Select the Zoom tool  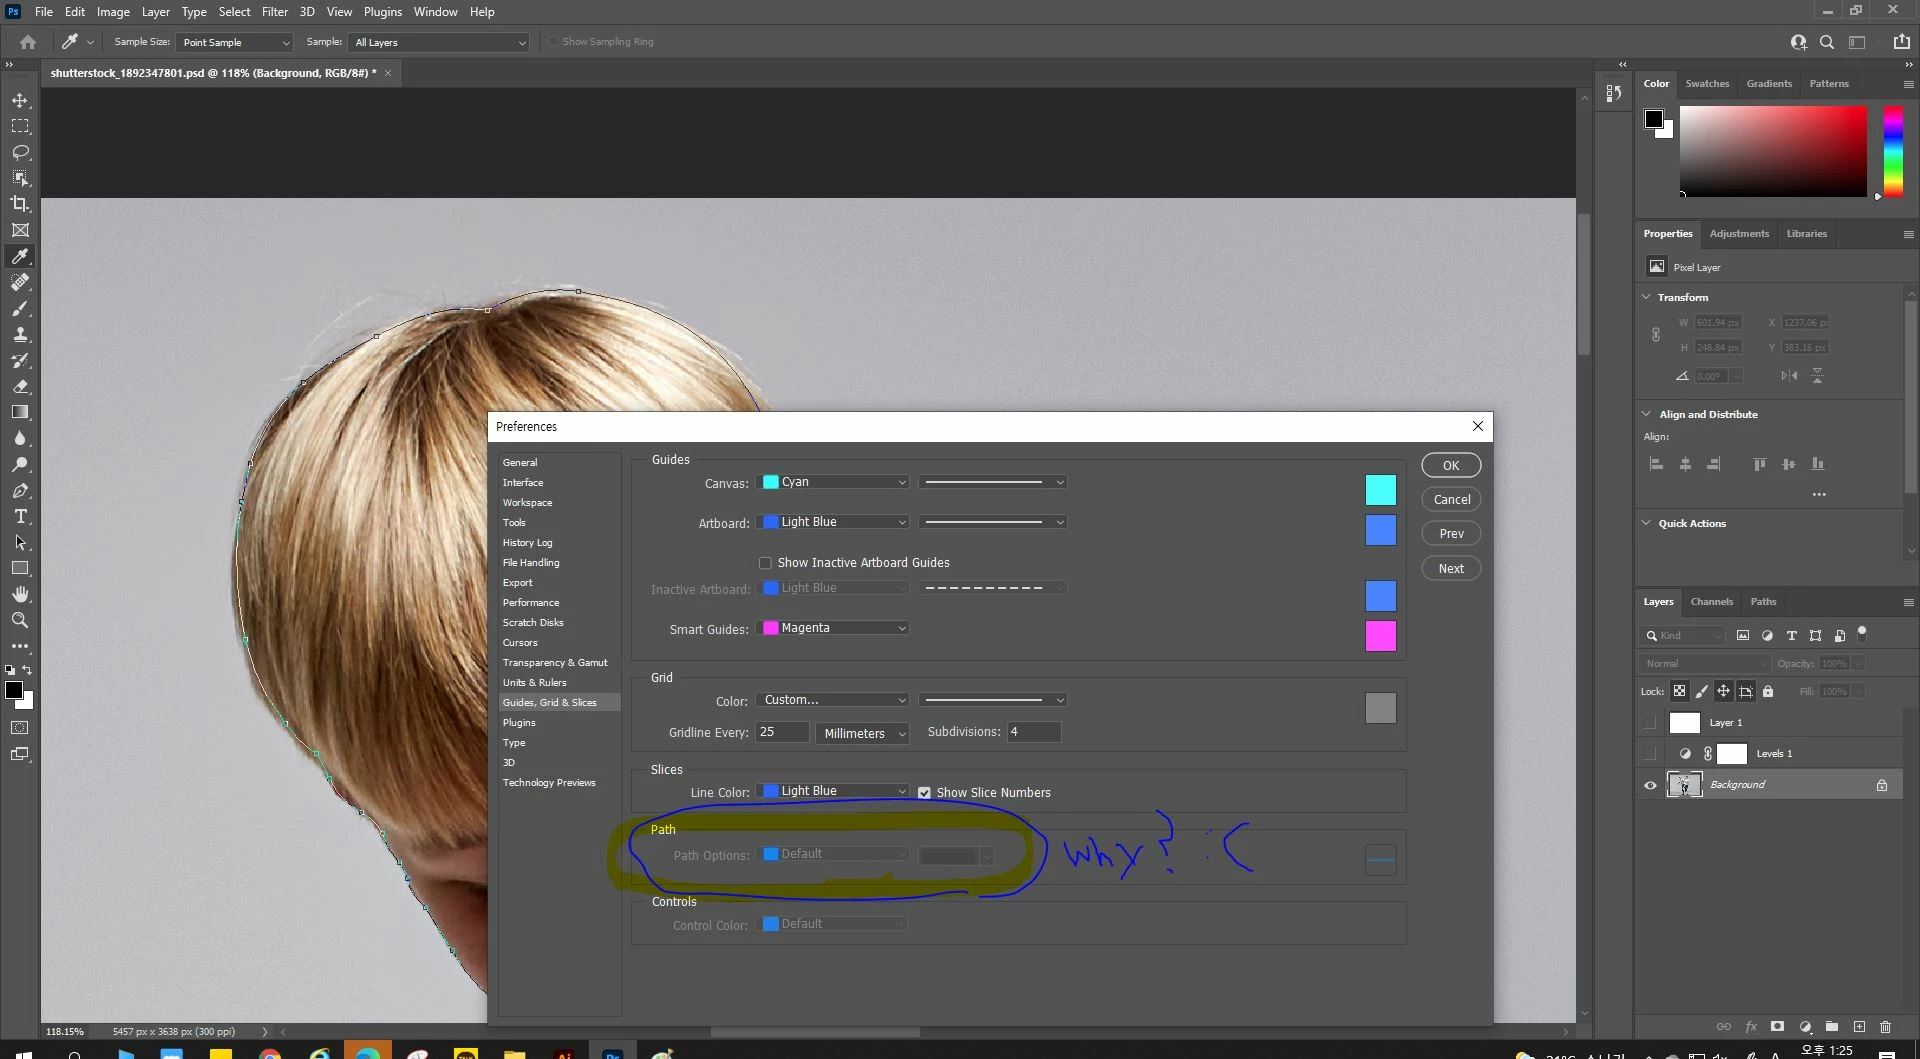click(x=20, y=620)
